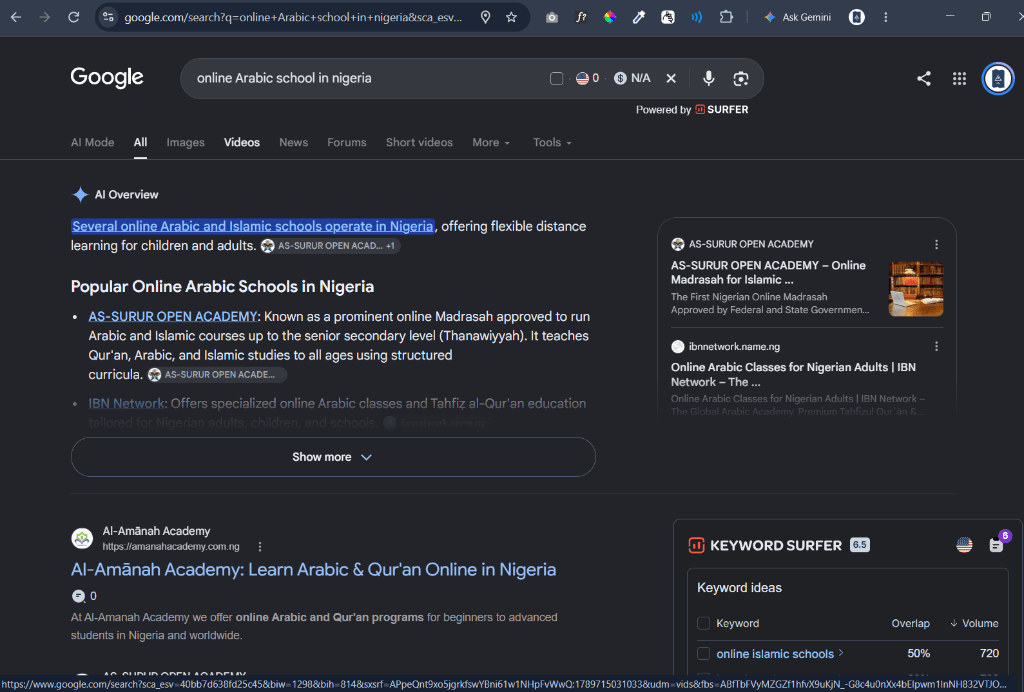Change country with US flag in Keyword Surfer
This screenshot has height=692, width=1024.
(x=964, y=545)
